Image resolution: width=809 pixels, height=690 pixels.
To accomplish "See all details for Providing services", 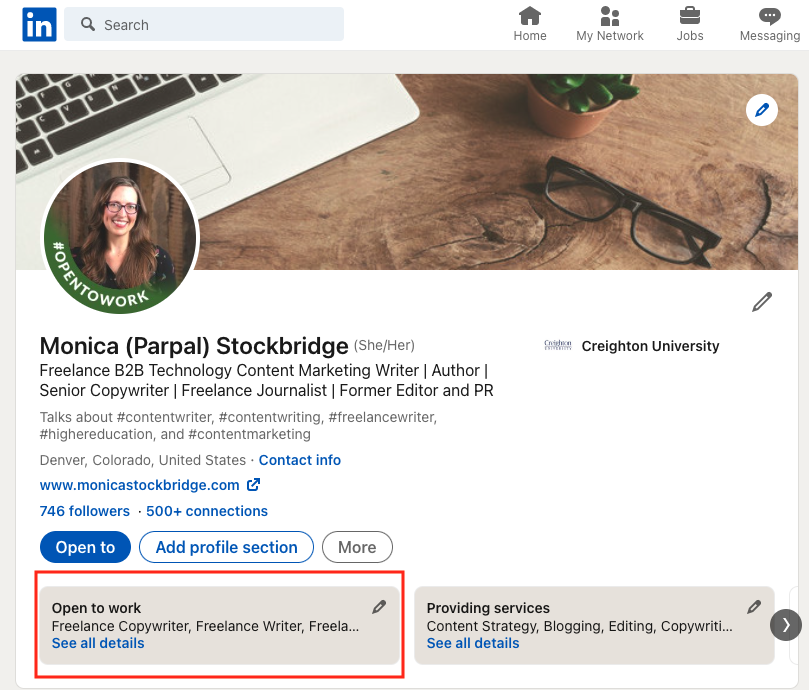I will [473, 643].
